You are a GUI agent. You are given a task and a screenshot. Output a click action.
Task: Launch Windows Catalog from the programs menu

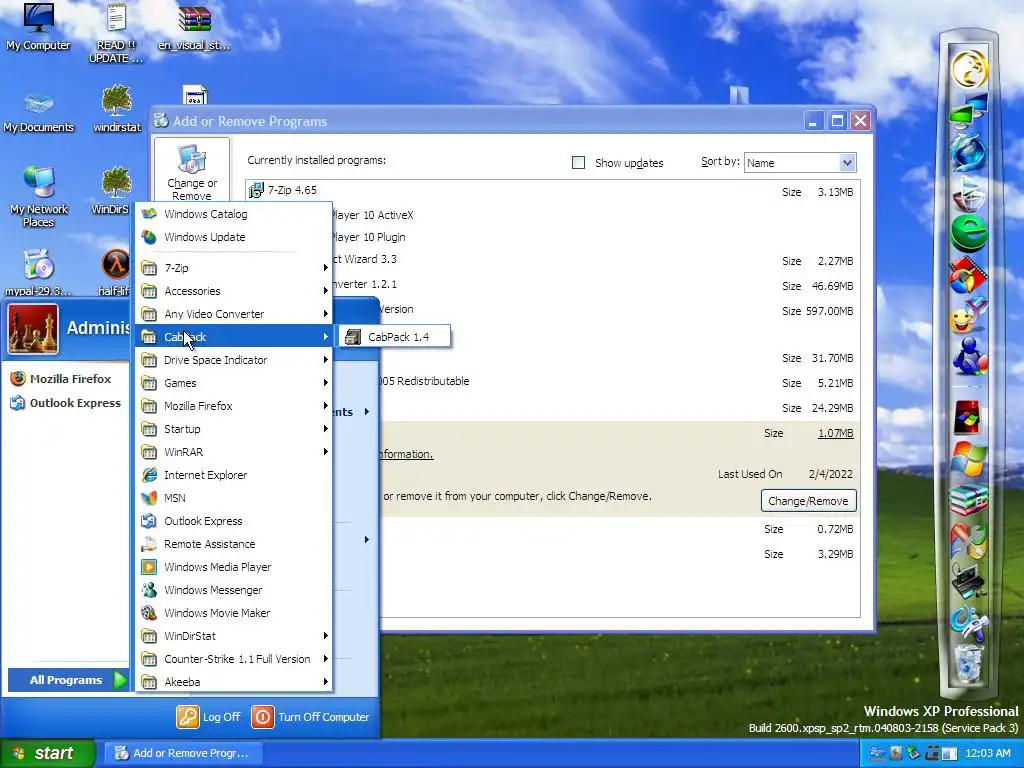(x=234, y=214)
